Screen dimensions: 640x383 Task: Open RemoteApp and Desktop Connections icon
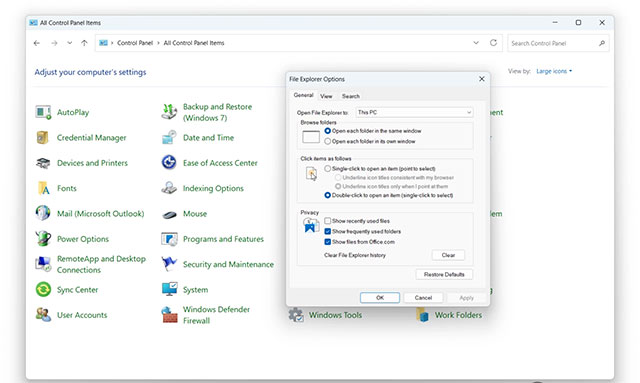click(43, 264)
